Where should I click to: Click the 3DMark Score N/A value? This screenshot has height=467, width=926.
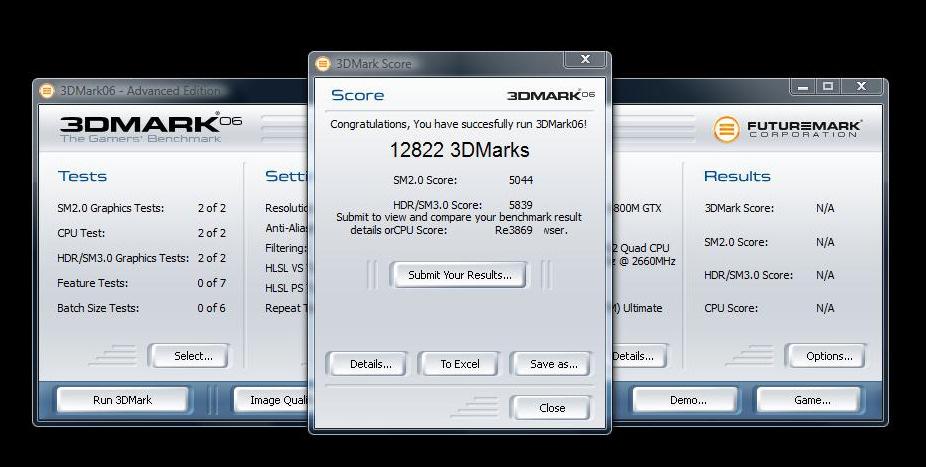click(825, 208)
